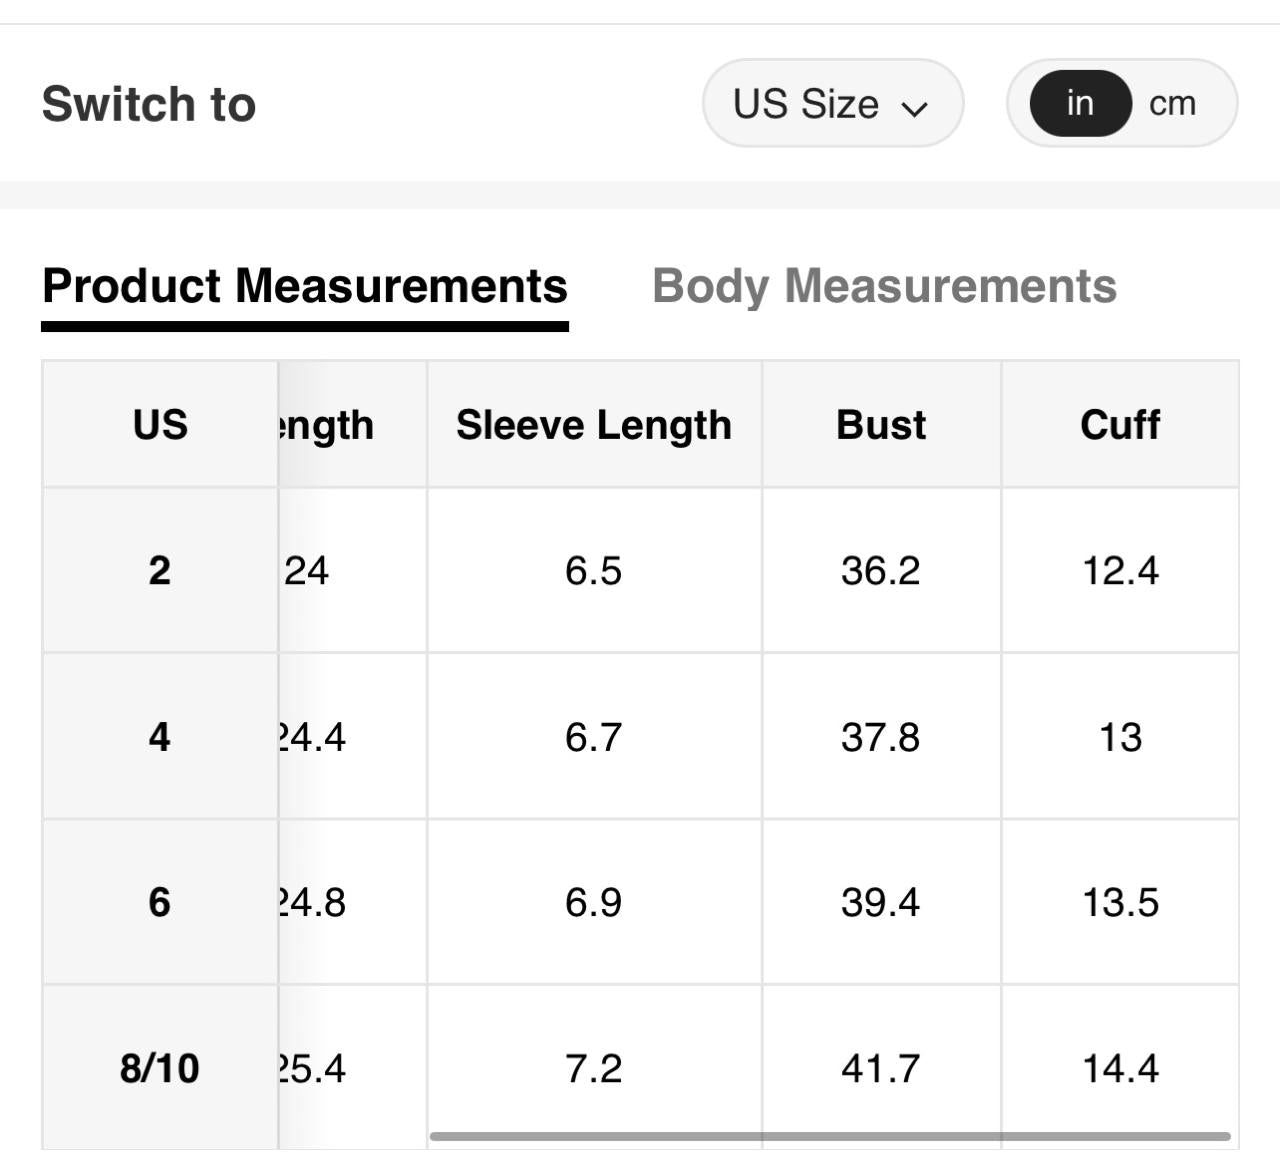Screen dimensions: 1280x1161
Task: Click the 14.4 cuff value cell
Action: coord(1120,1068)
